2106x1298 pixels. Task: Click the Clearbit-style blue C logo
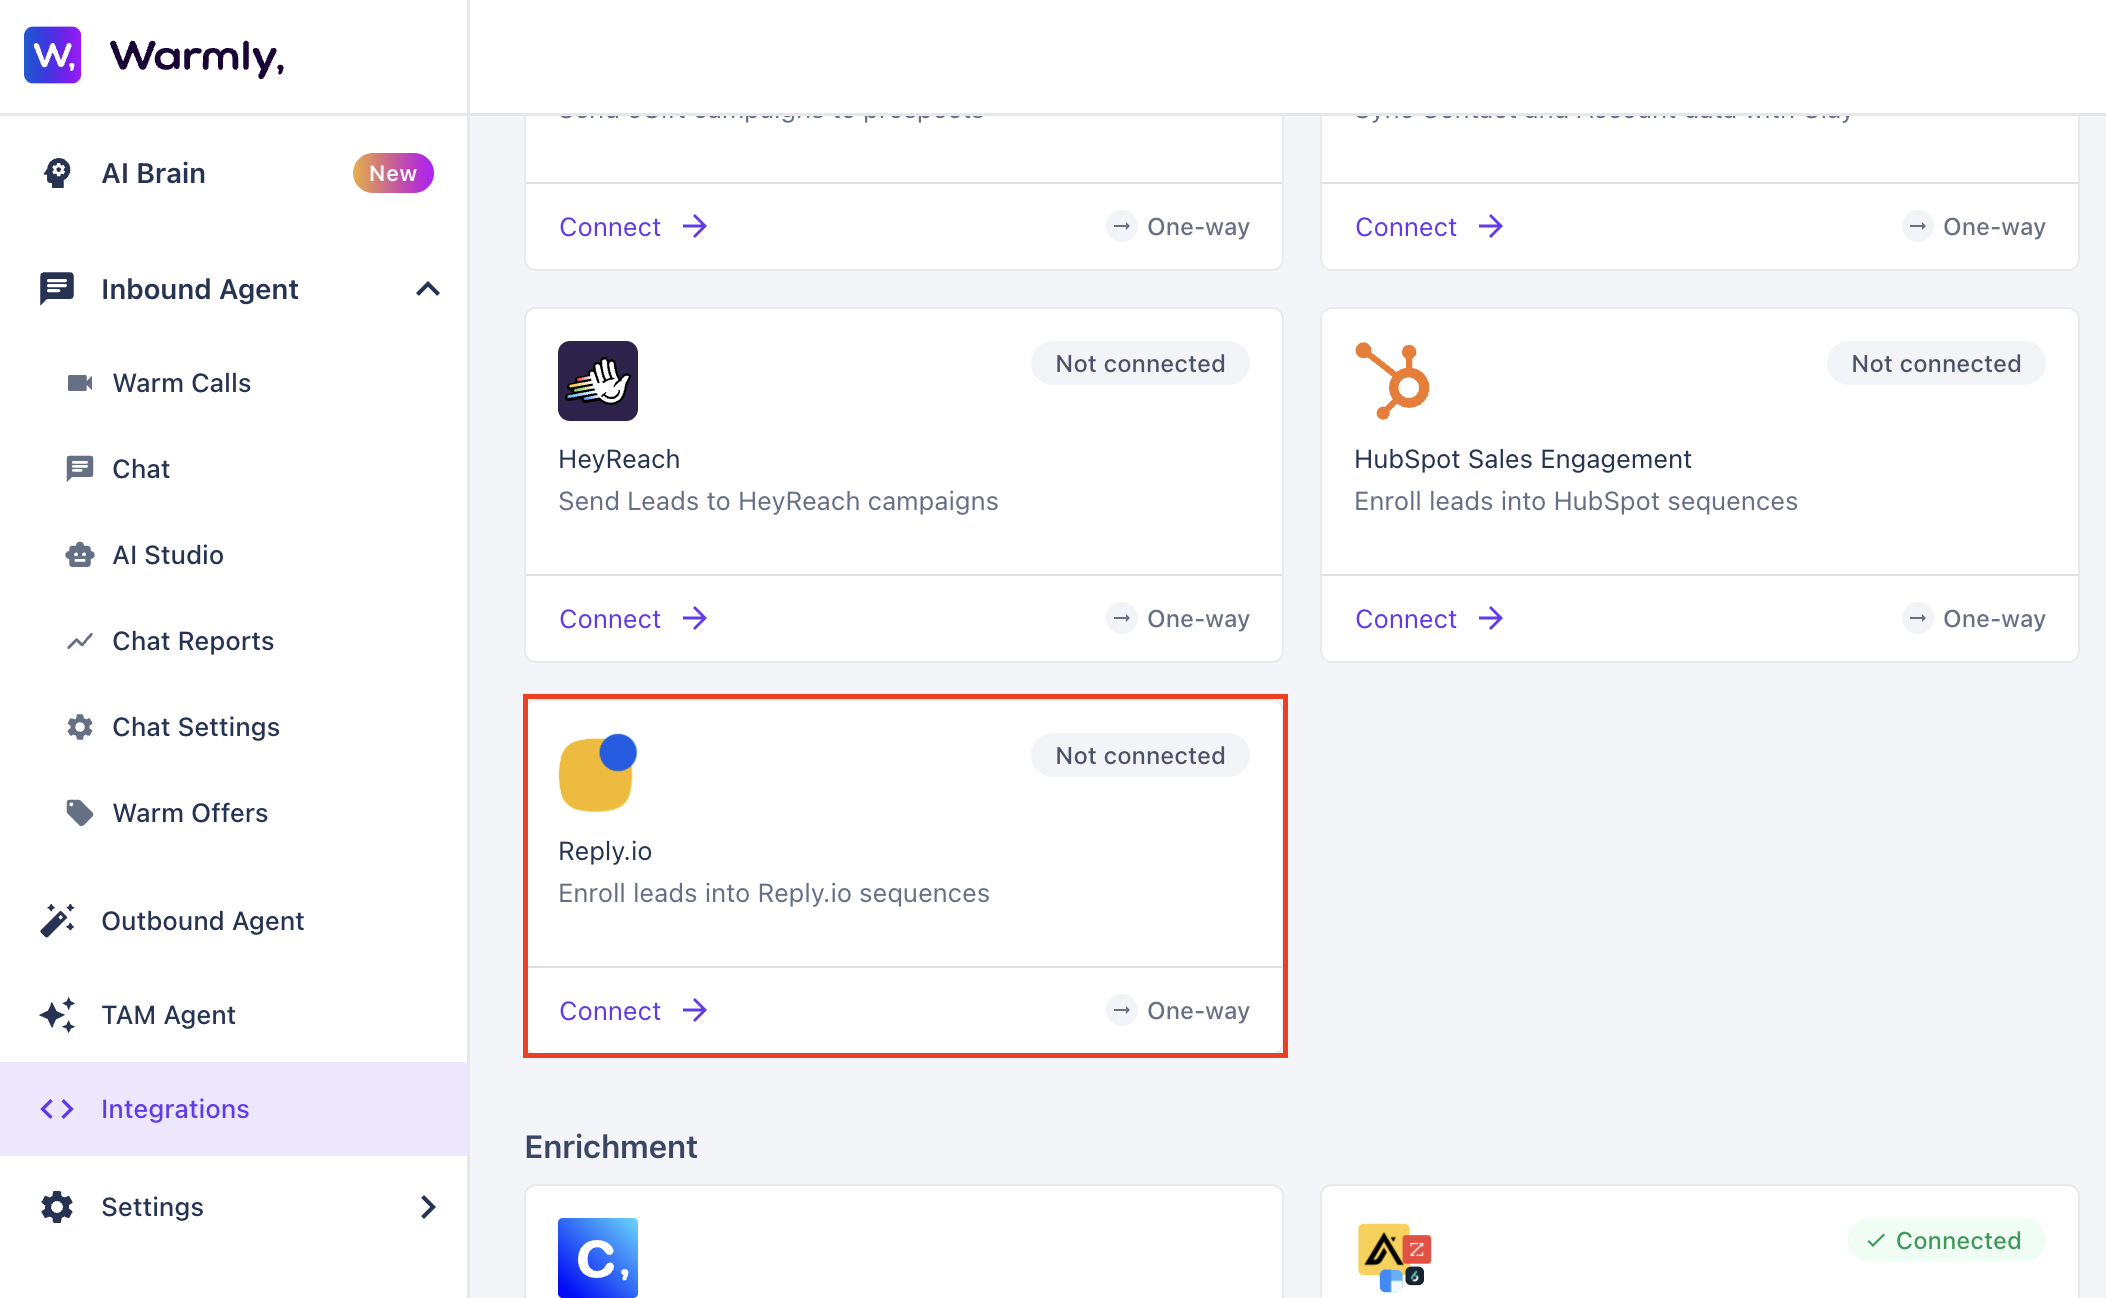(x=598, y=1257)
